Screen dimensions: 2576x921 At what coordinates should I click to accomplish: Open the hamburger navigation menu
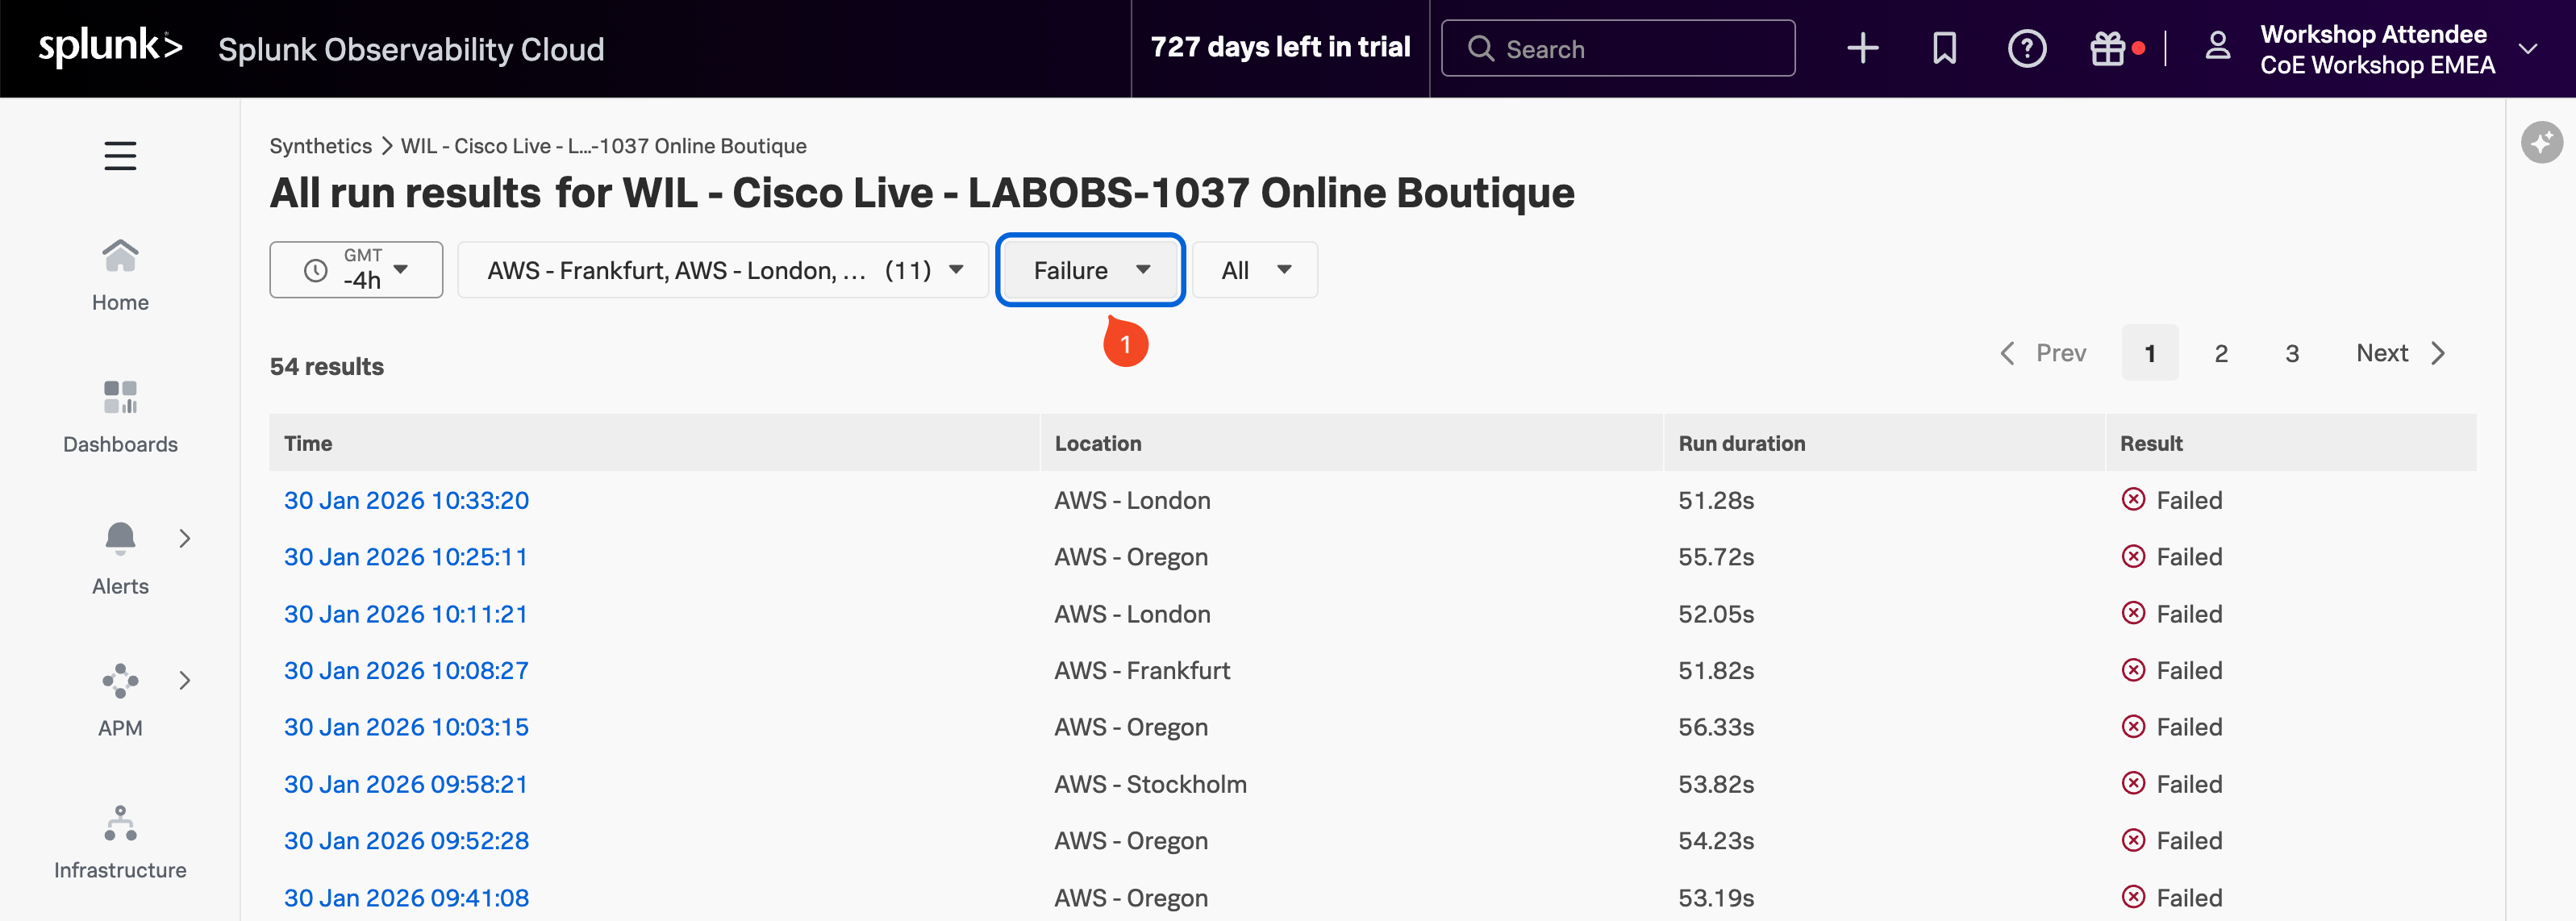pos(120,156)
